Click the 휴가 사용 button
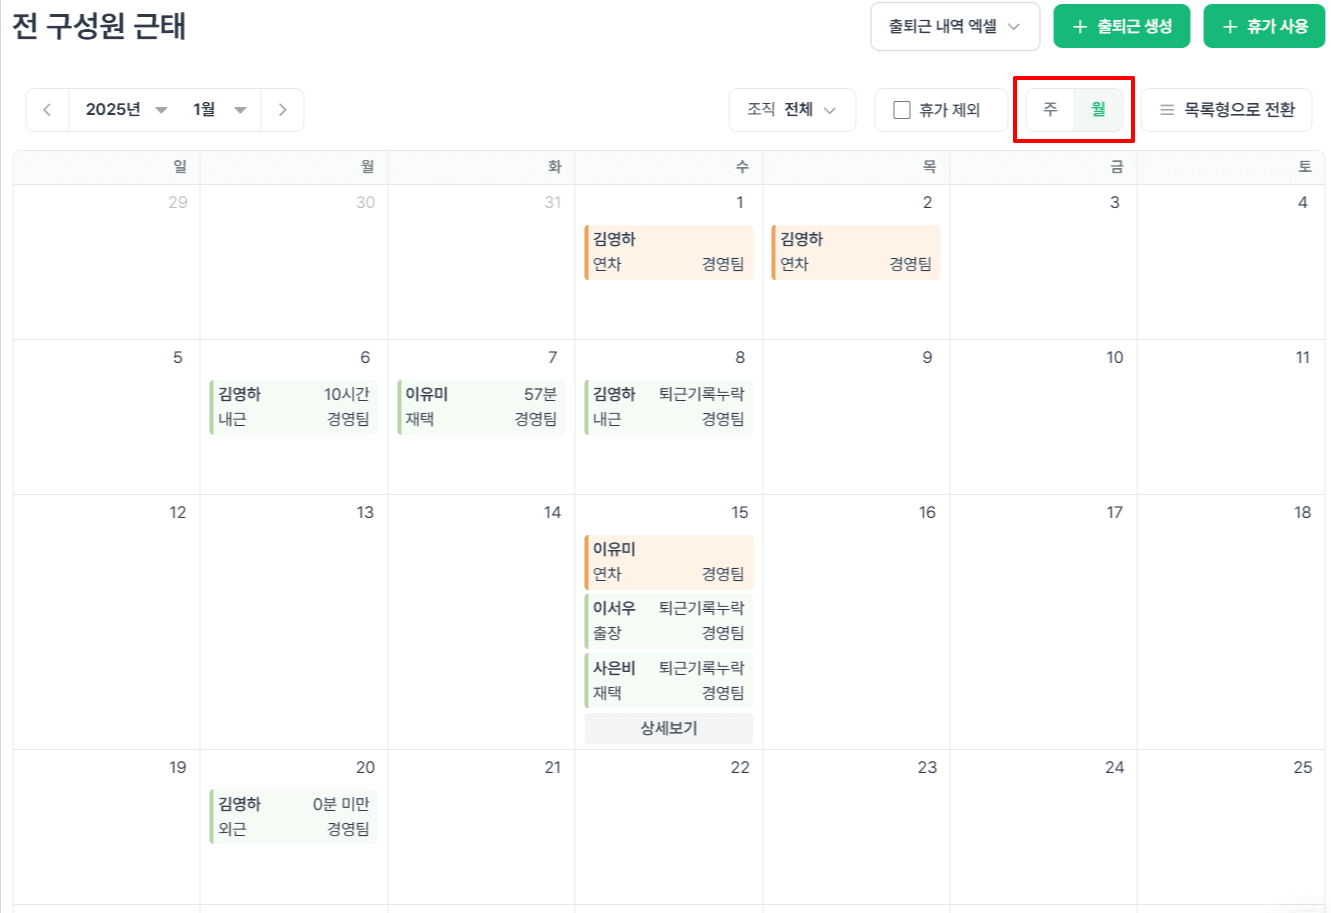 [x=1264, y=26]
